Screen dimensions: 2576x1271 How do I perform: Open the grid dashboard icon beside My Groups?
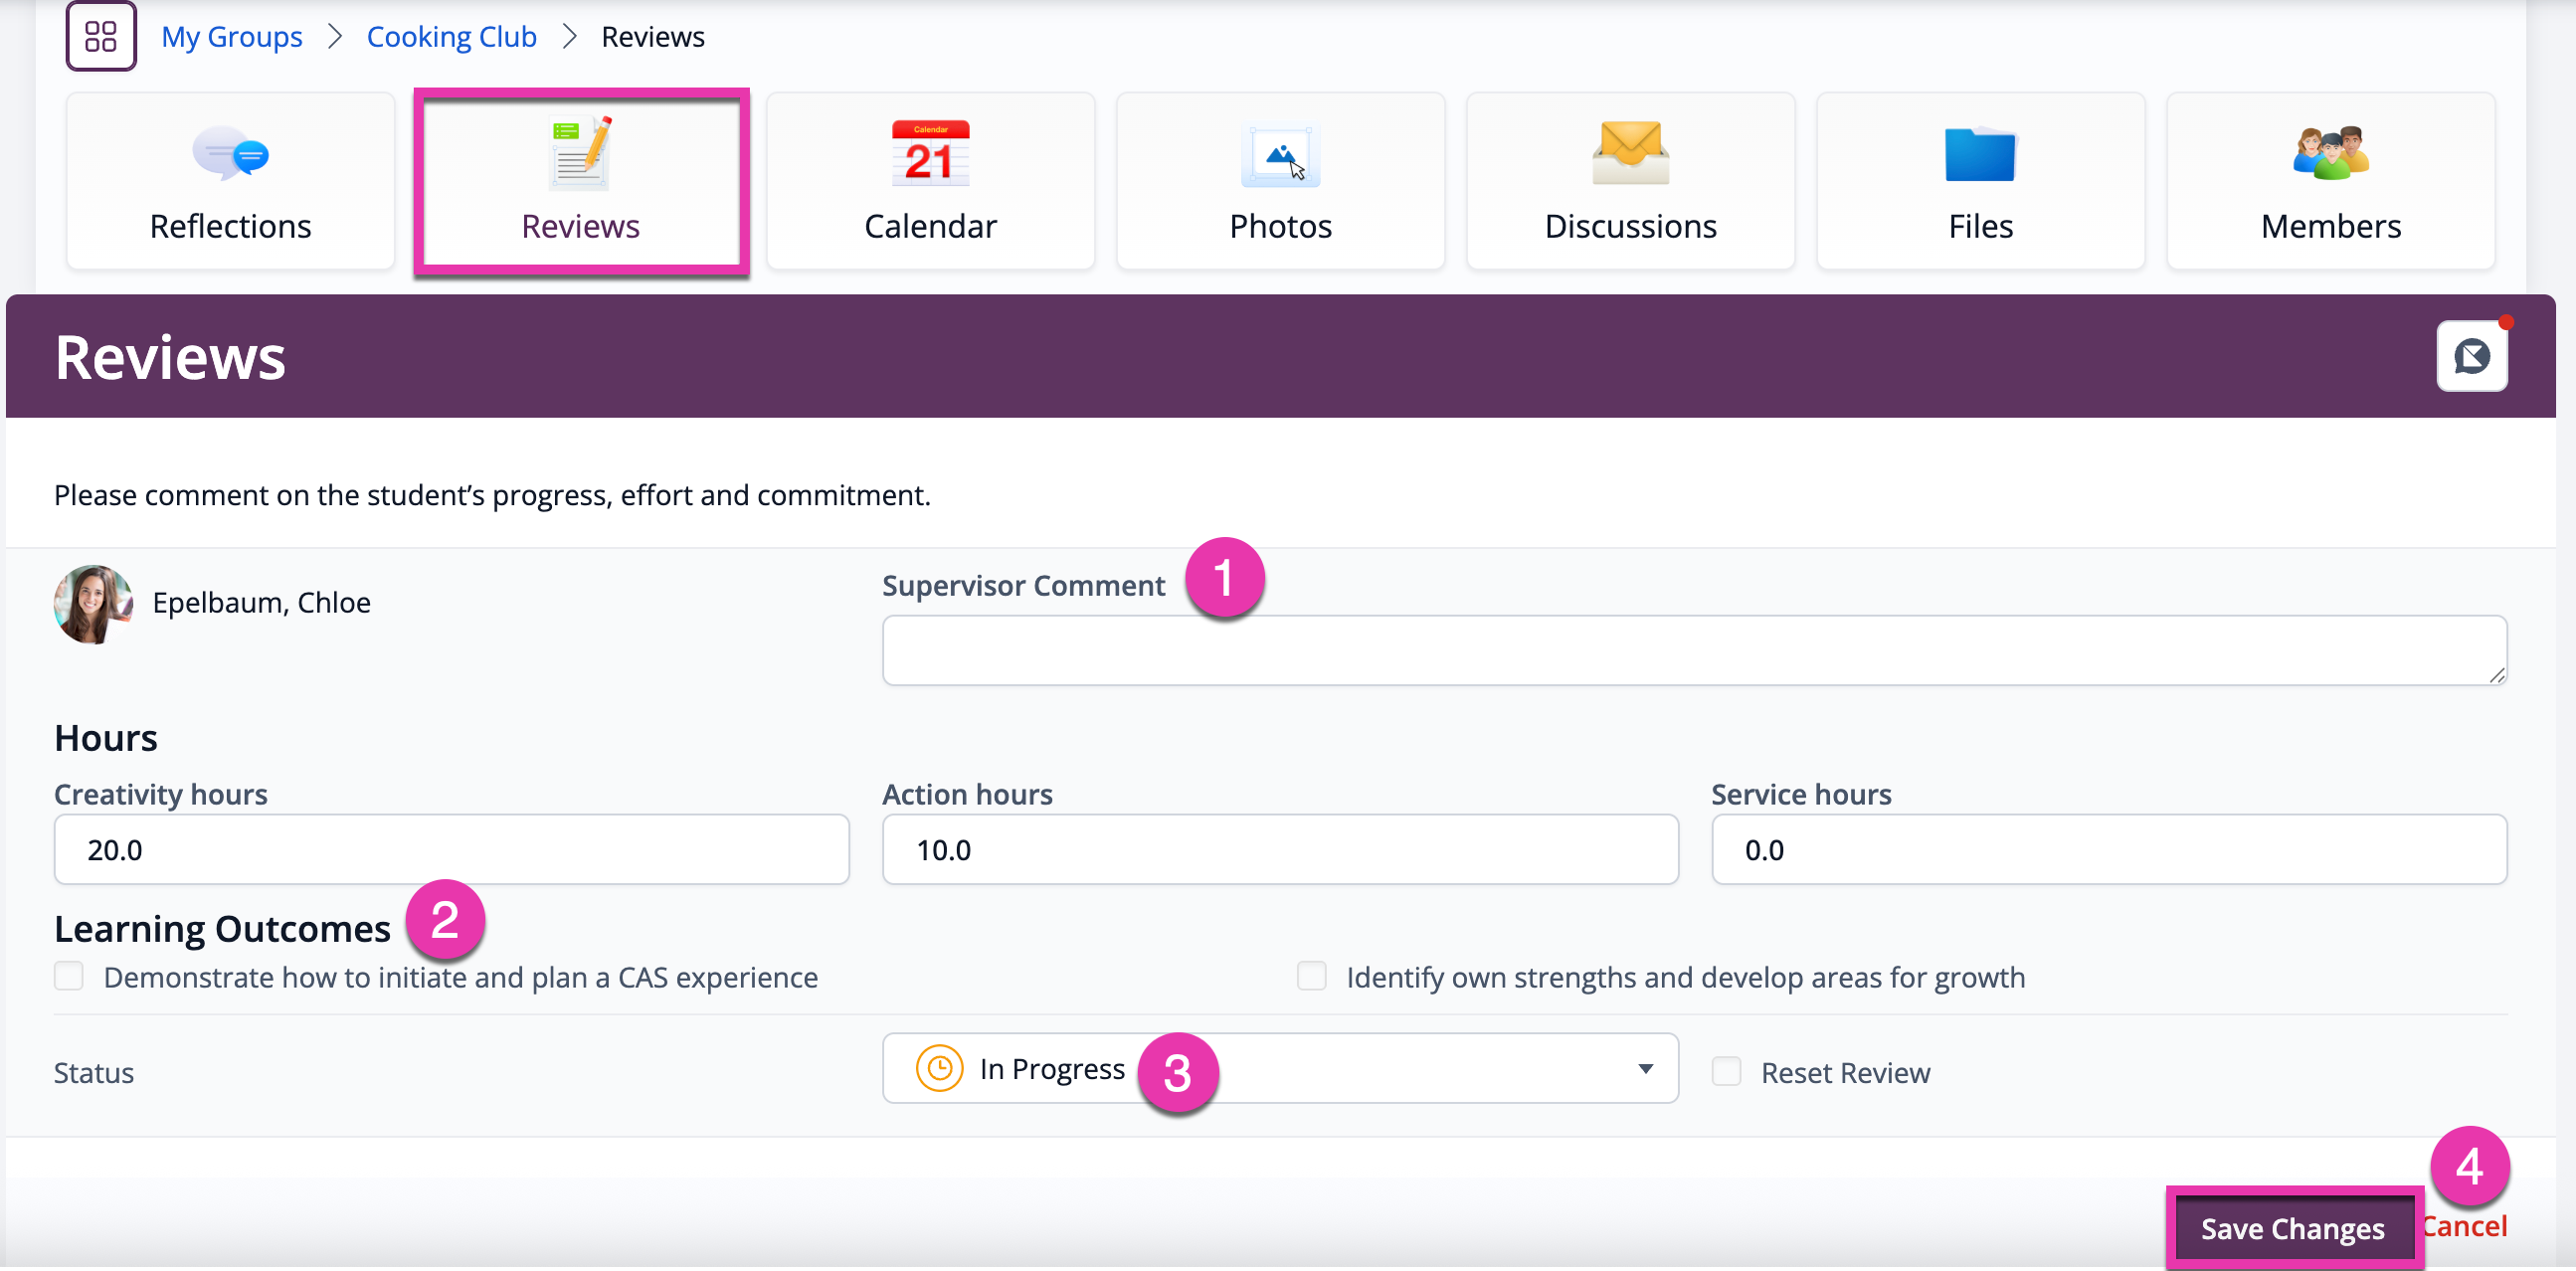click(101, 36)
